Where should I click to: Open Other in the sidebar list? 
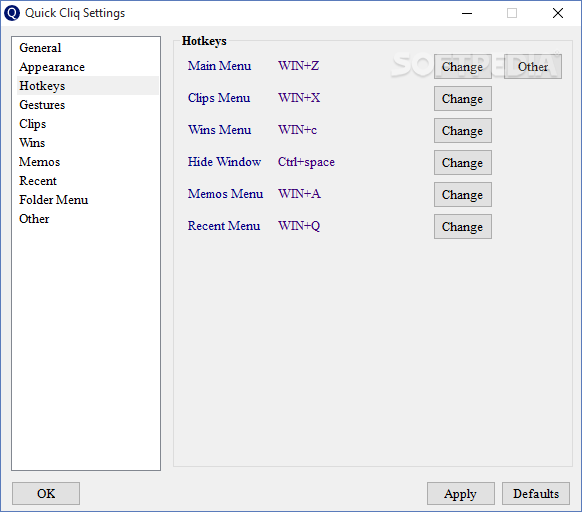pyautogui.click(x=88, y=219)
